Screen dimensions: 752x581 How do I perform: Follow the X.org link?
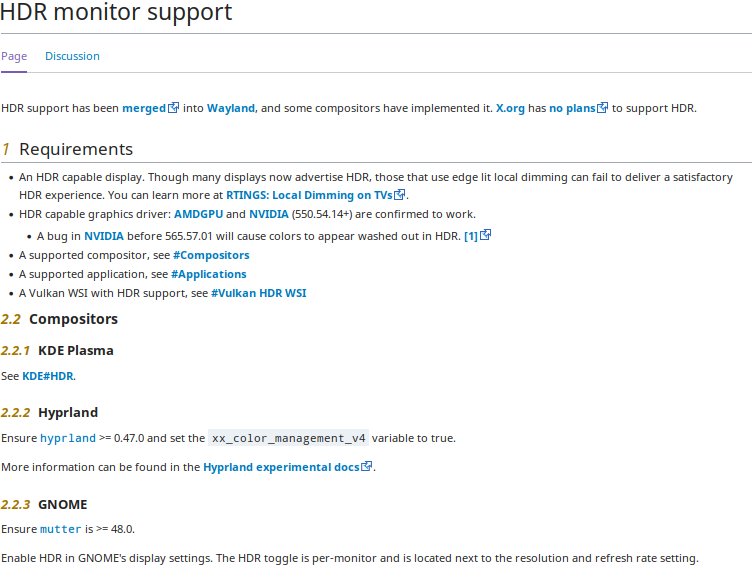pos(510,108)
